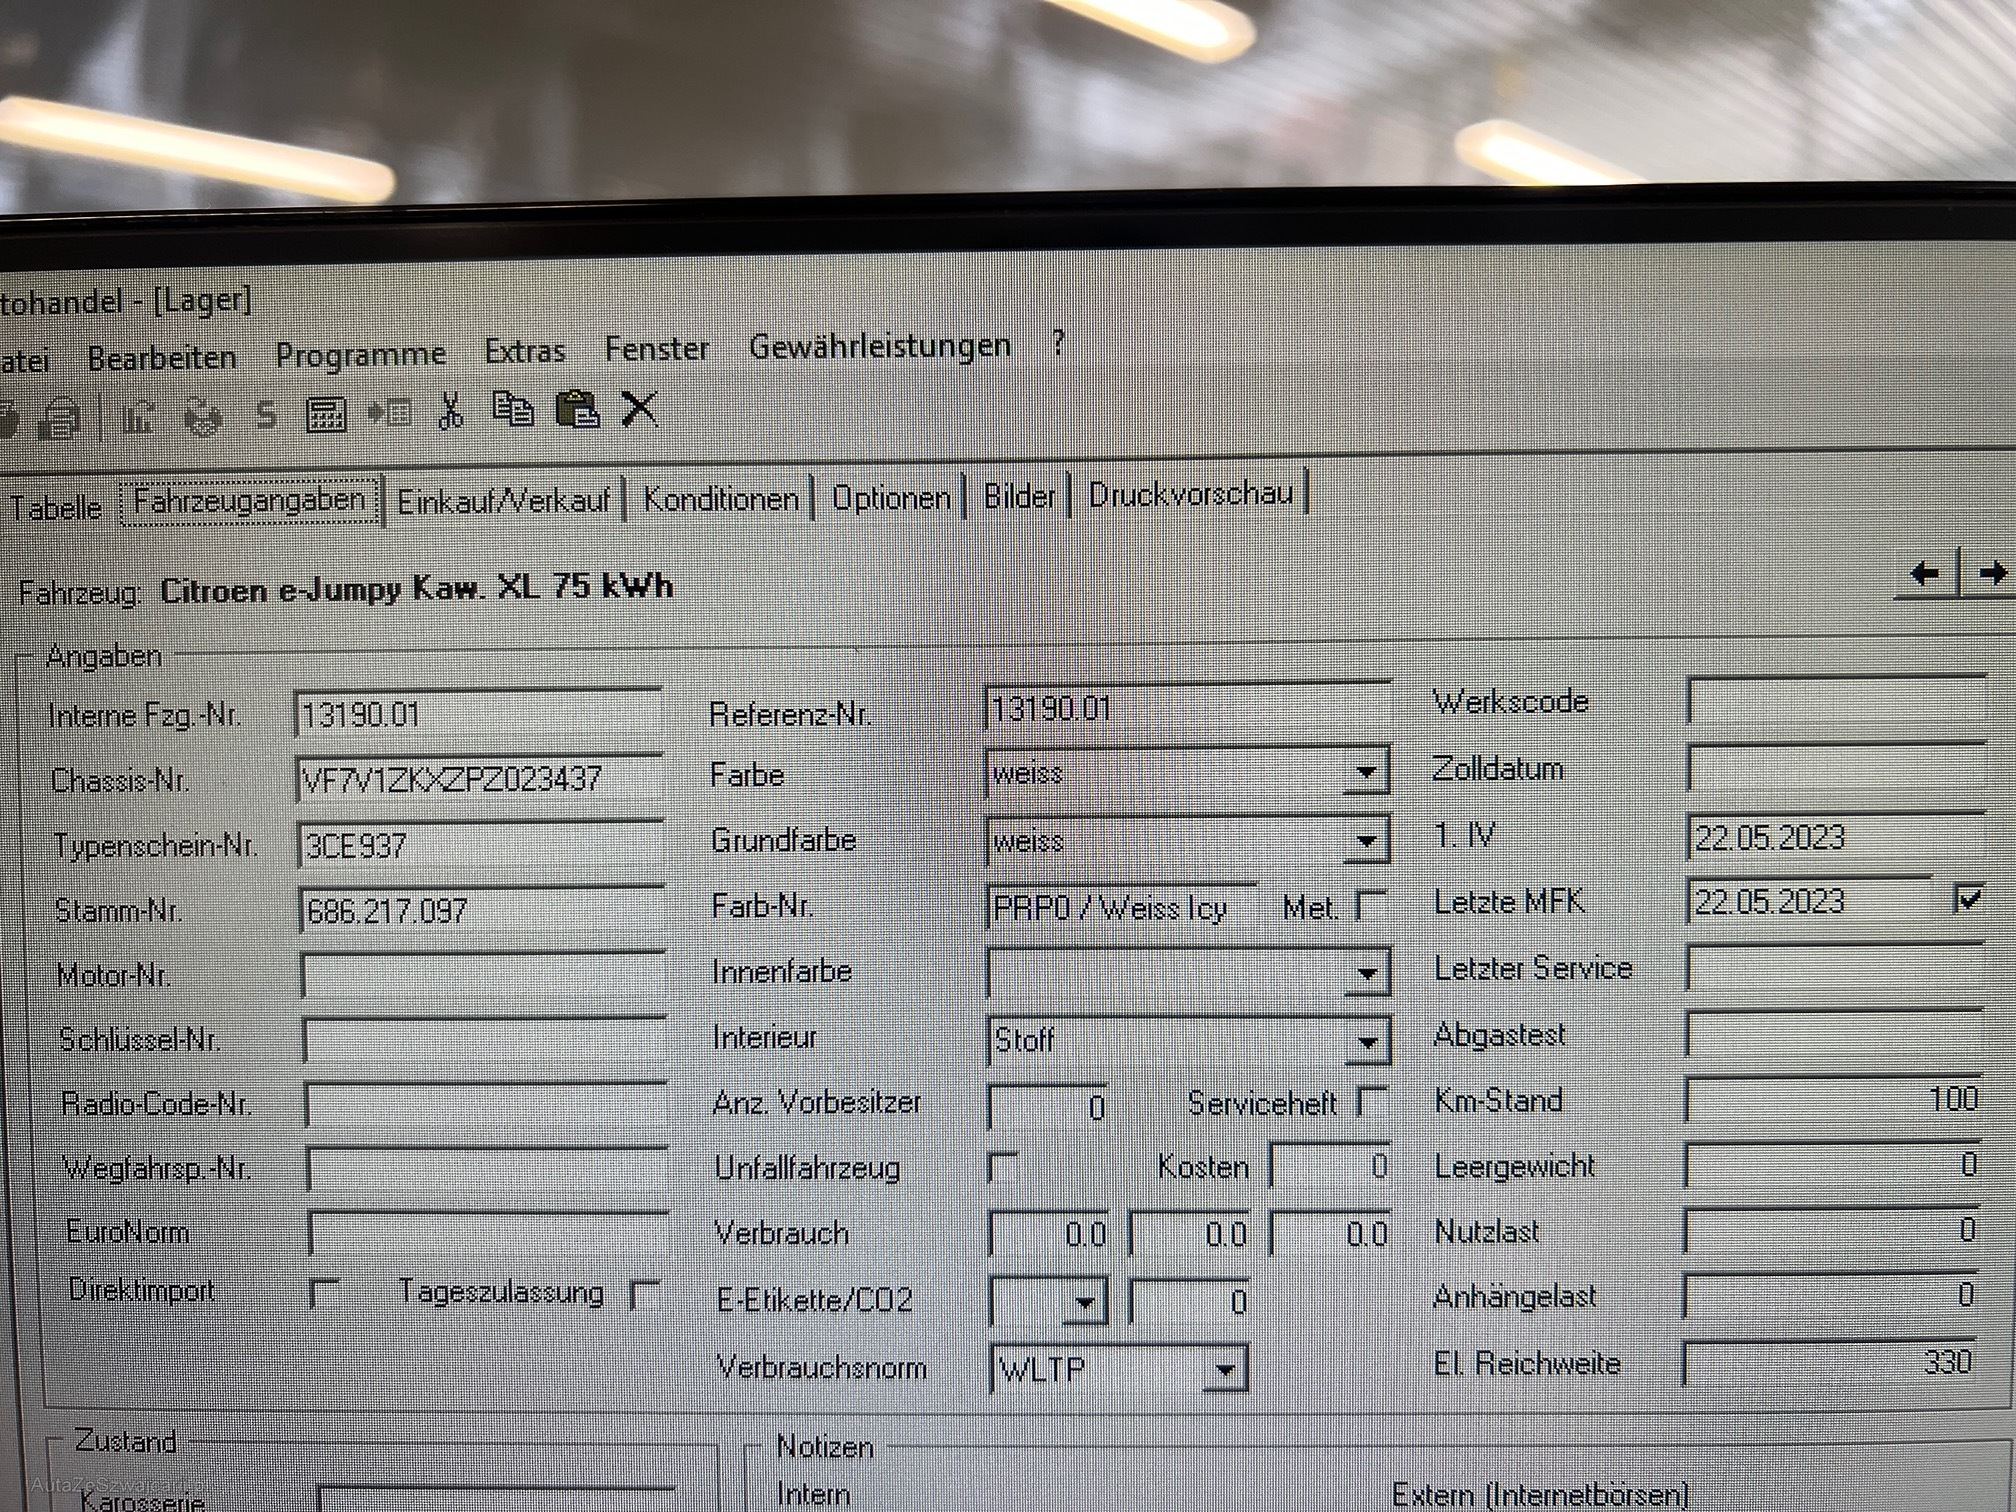Open the Extras menu
Viewport: 2016px width, 1512px height.
click(x=525, y=351)
